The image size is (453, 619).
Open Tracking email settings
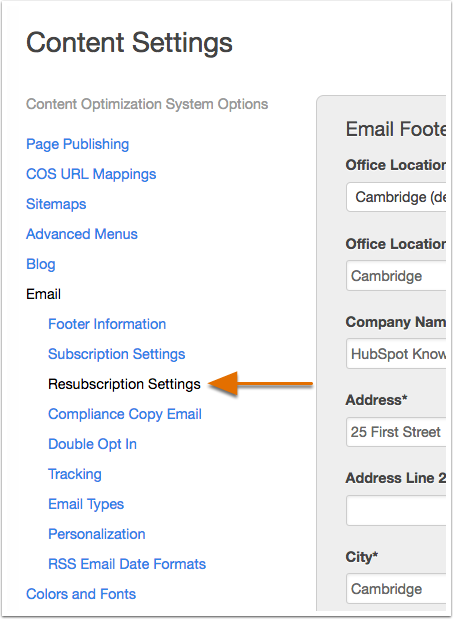75,474
